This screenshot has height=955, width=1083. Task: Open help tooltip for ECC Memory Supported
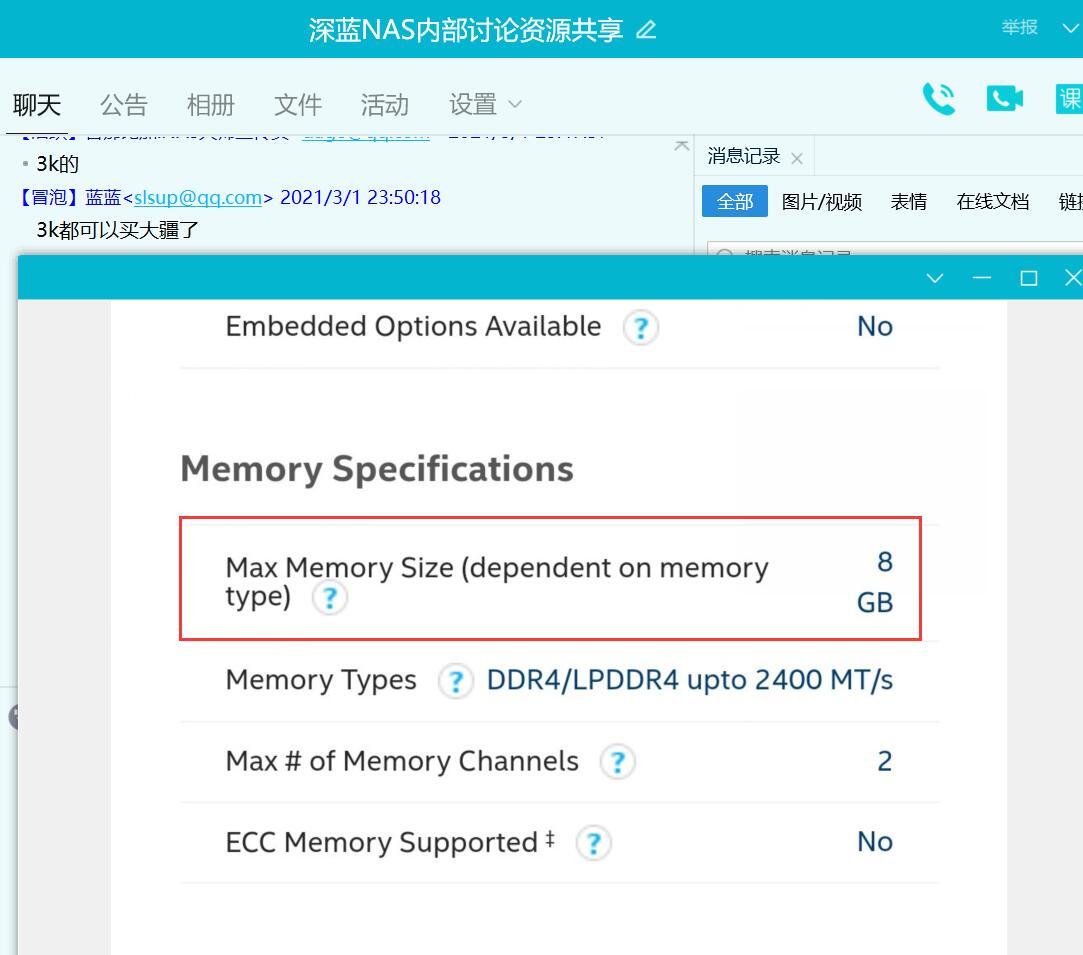click(x=592, y=843)
